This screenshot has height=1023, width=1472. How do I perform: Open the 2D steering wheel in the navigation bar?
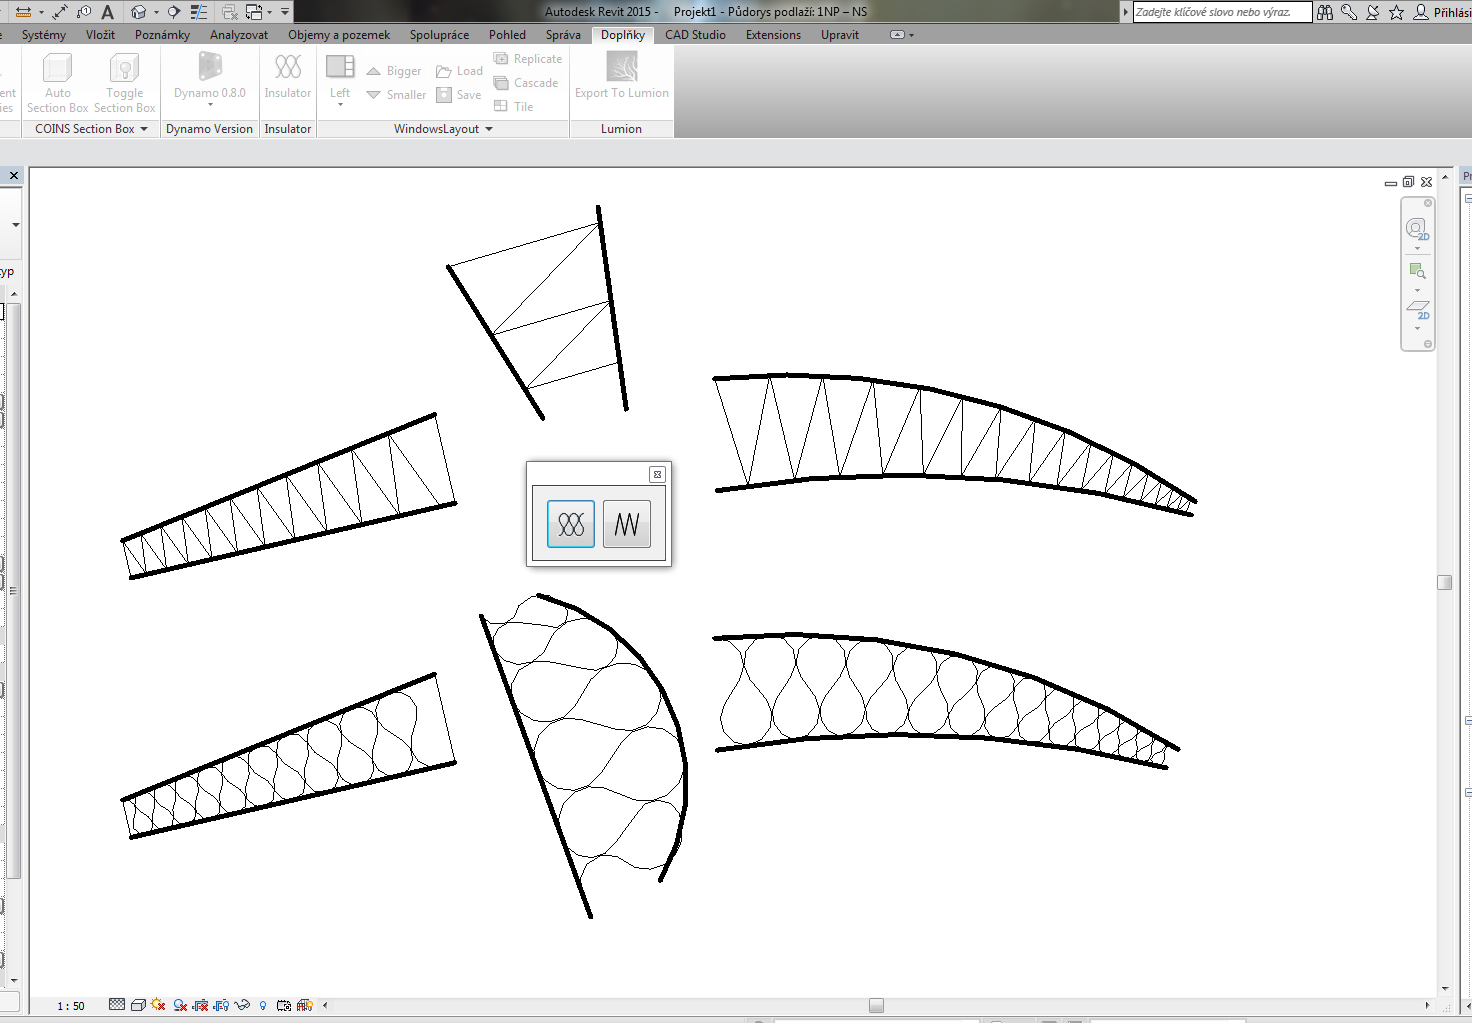(1417, 229)
